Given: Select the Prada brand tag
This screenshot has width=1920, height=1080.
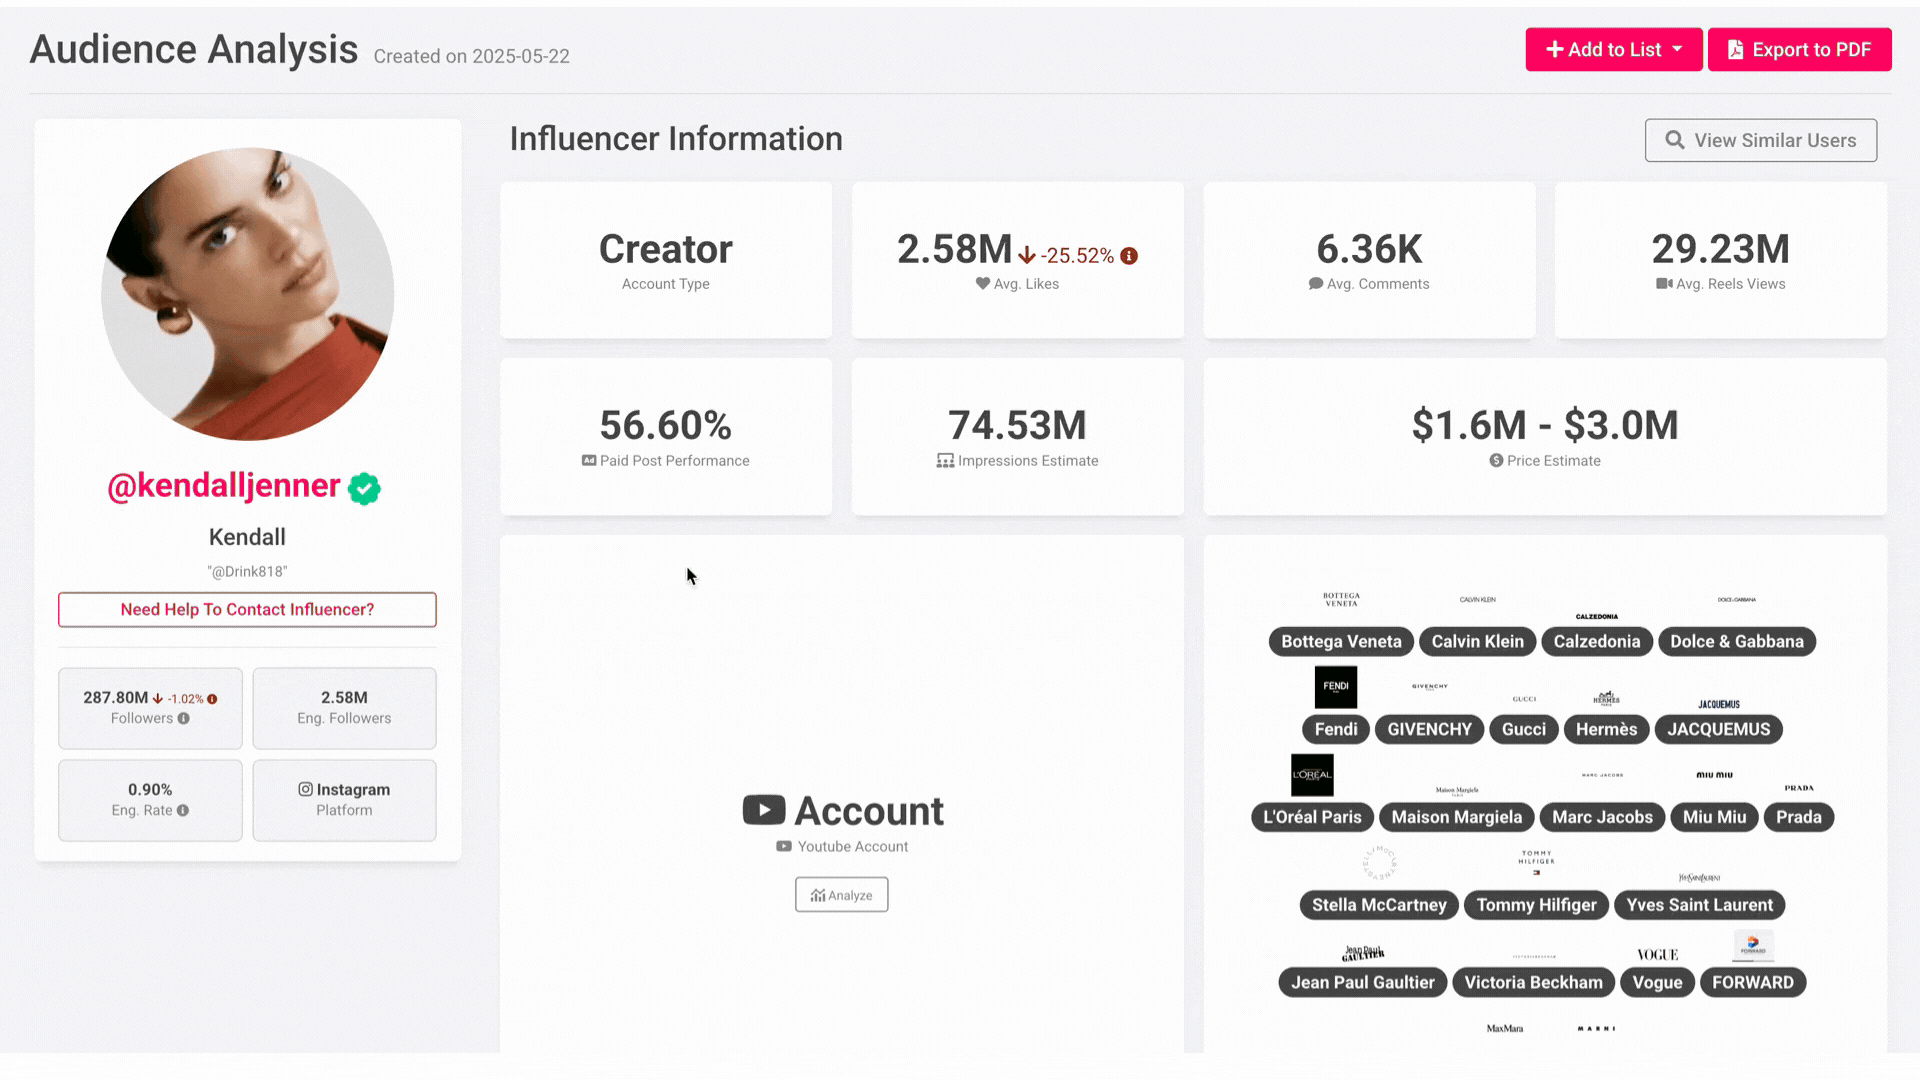Looking at the screenshot, I should (x=1799, y=818).
